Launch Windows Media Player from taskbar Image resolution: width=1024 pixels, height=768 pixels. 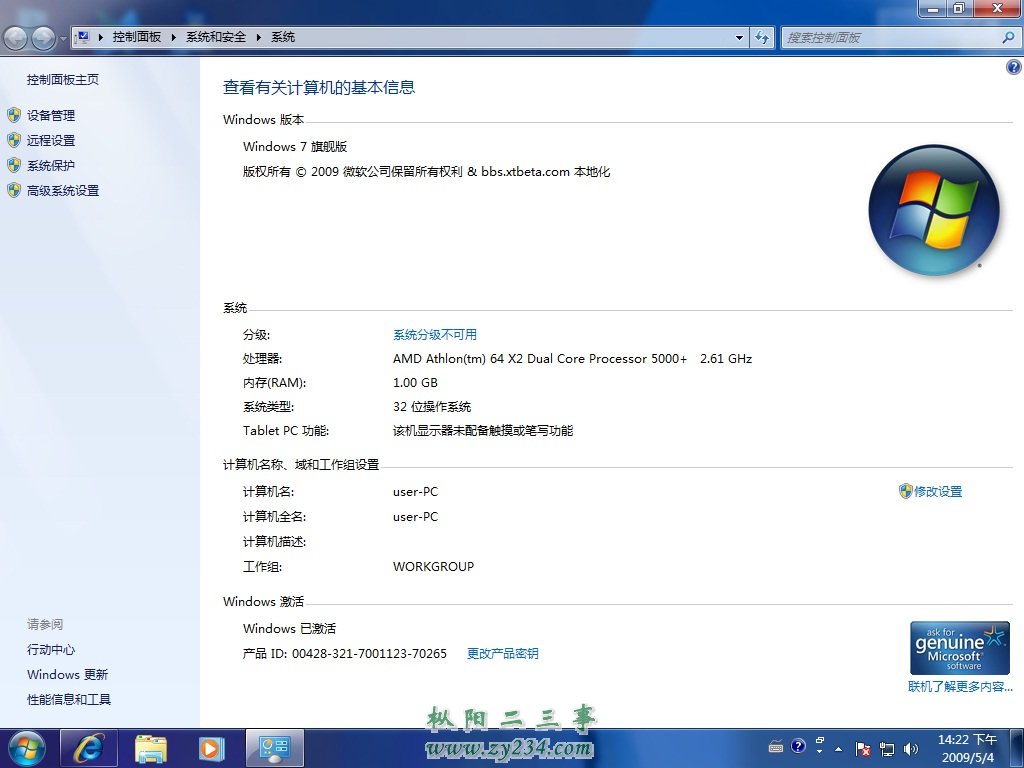point(210,748)
